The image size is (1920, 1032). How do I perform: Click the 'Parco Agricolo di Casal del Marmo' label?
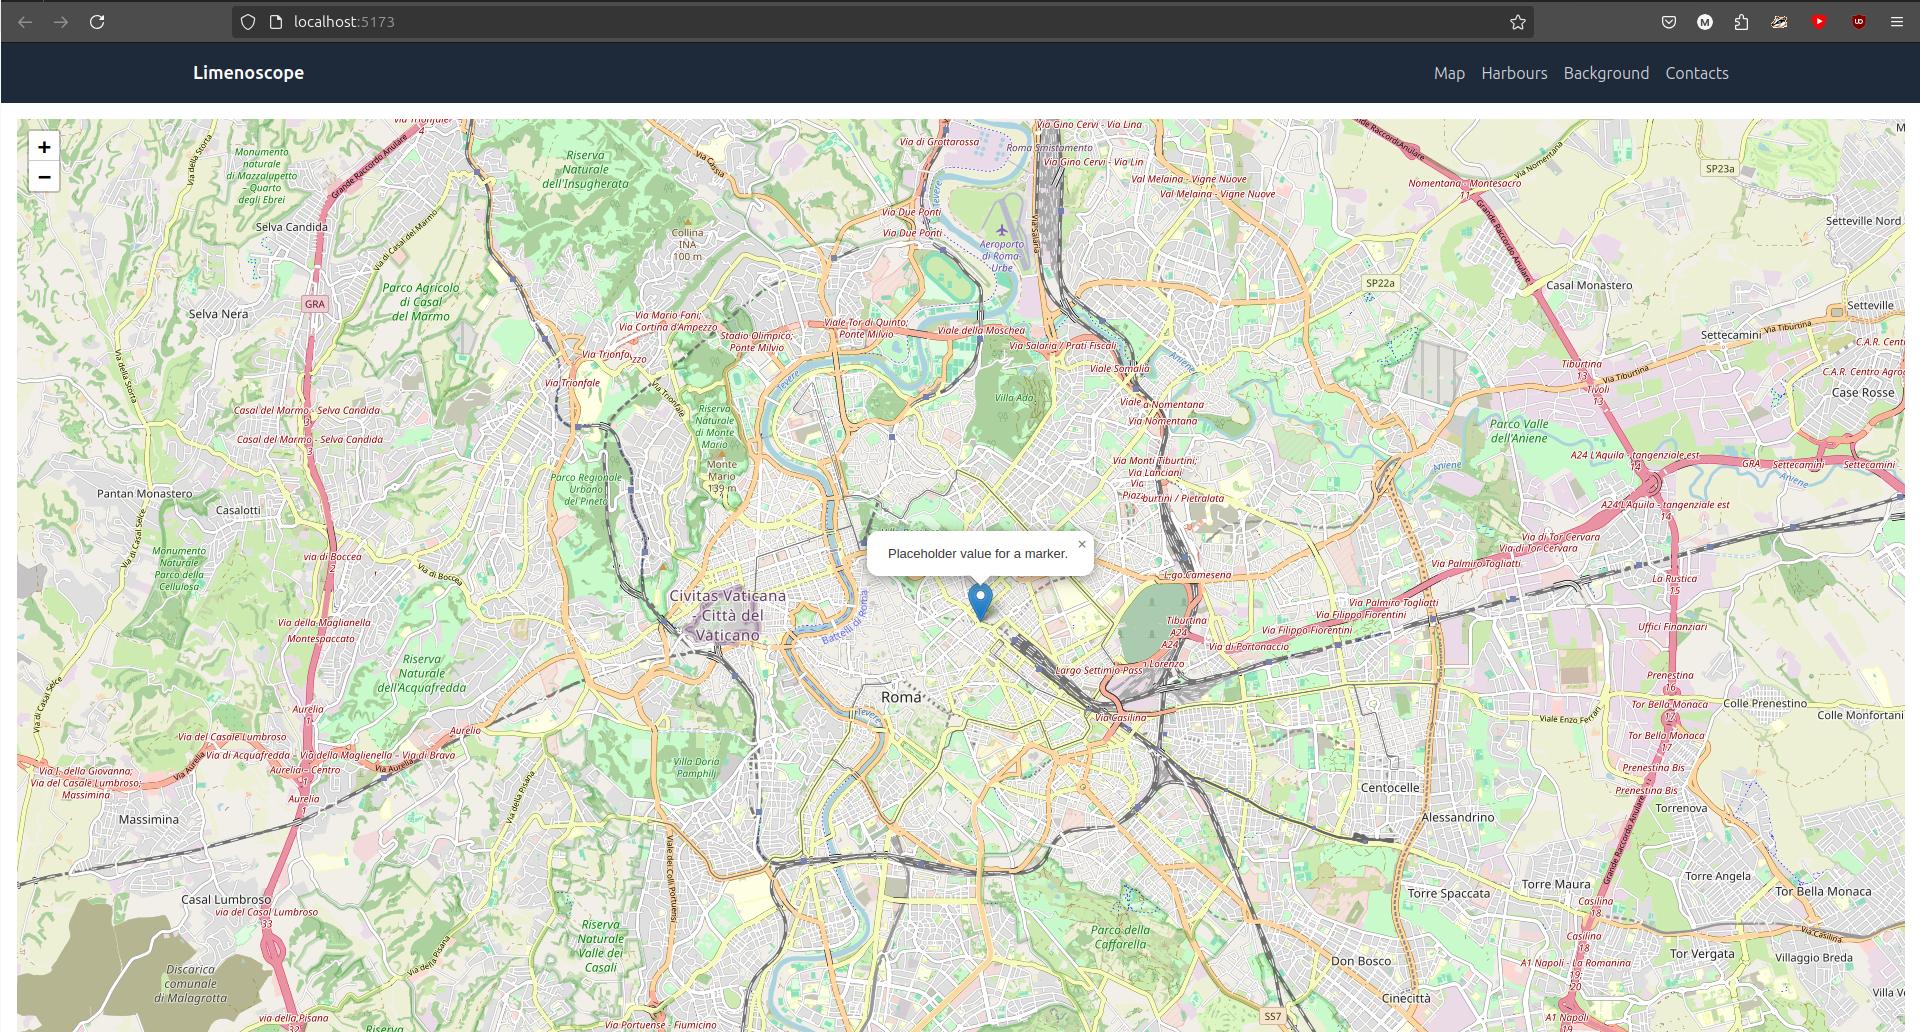coord(421,302)
